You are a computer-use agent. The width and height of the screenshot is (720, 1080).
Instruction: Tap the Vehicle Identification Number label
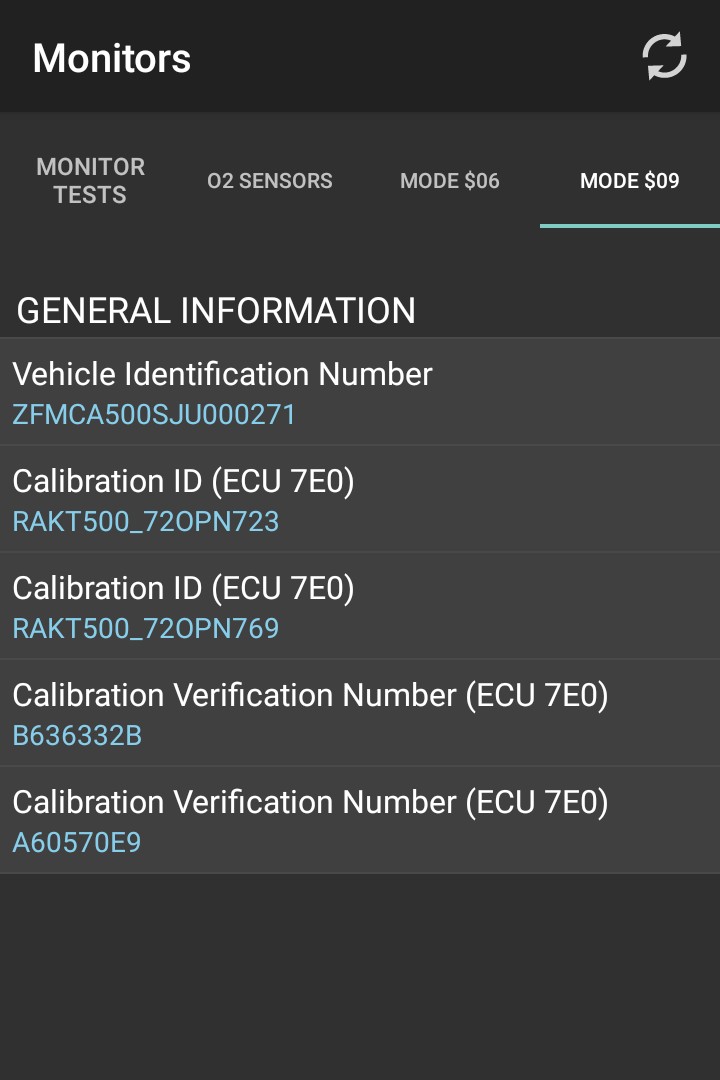(222, 374)
